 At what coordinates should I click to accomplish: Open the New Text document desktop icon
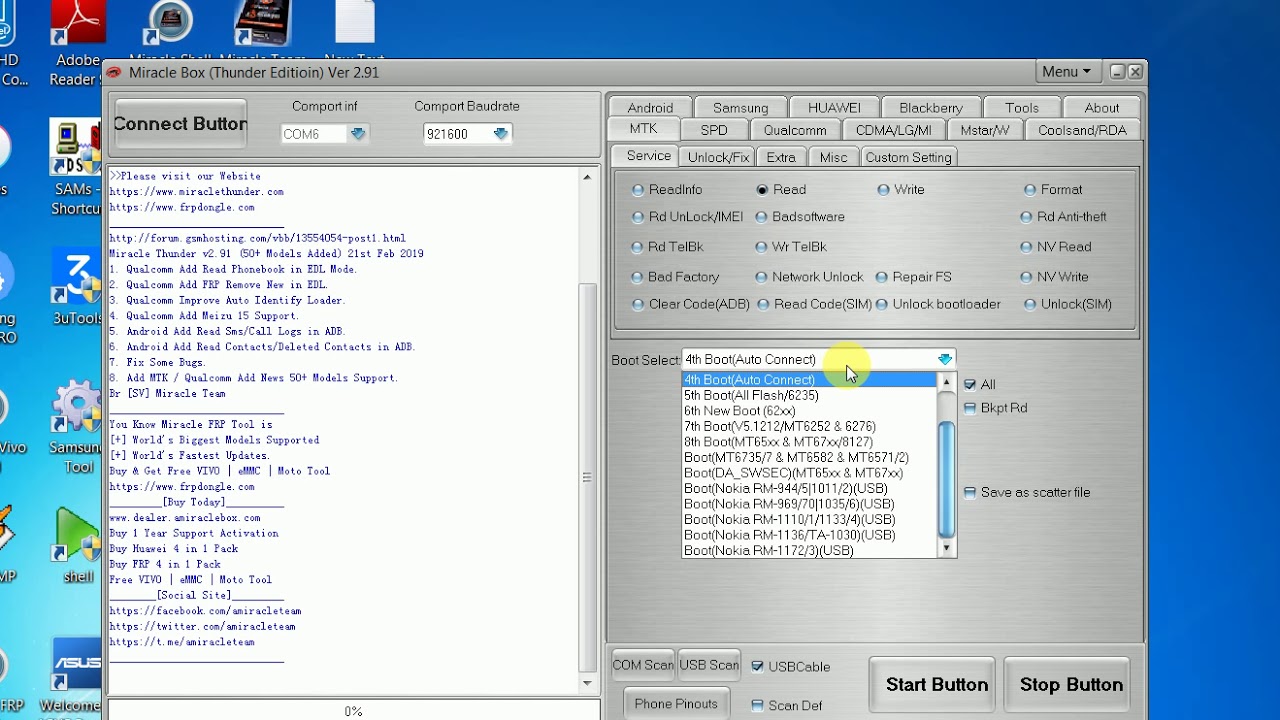(x=354, y=32)
